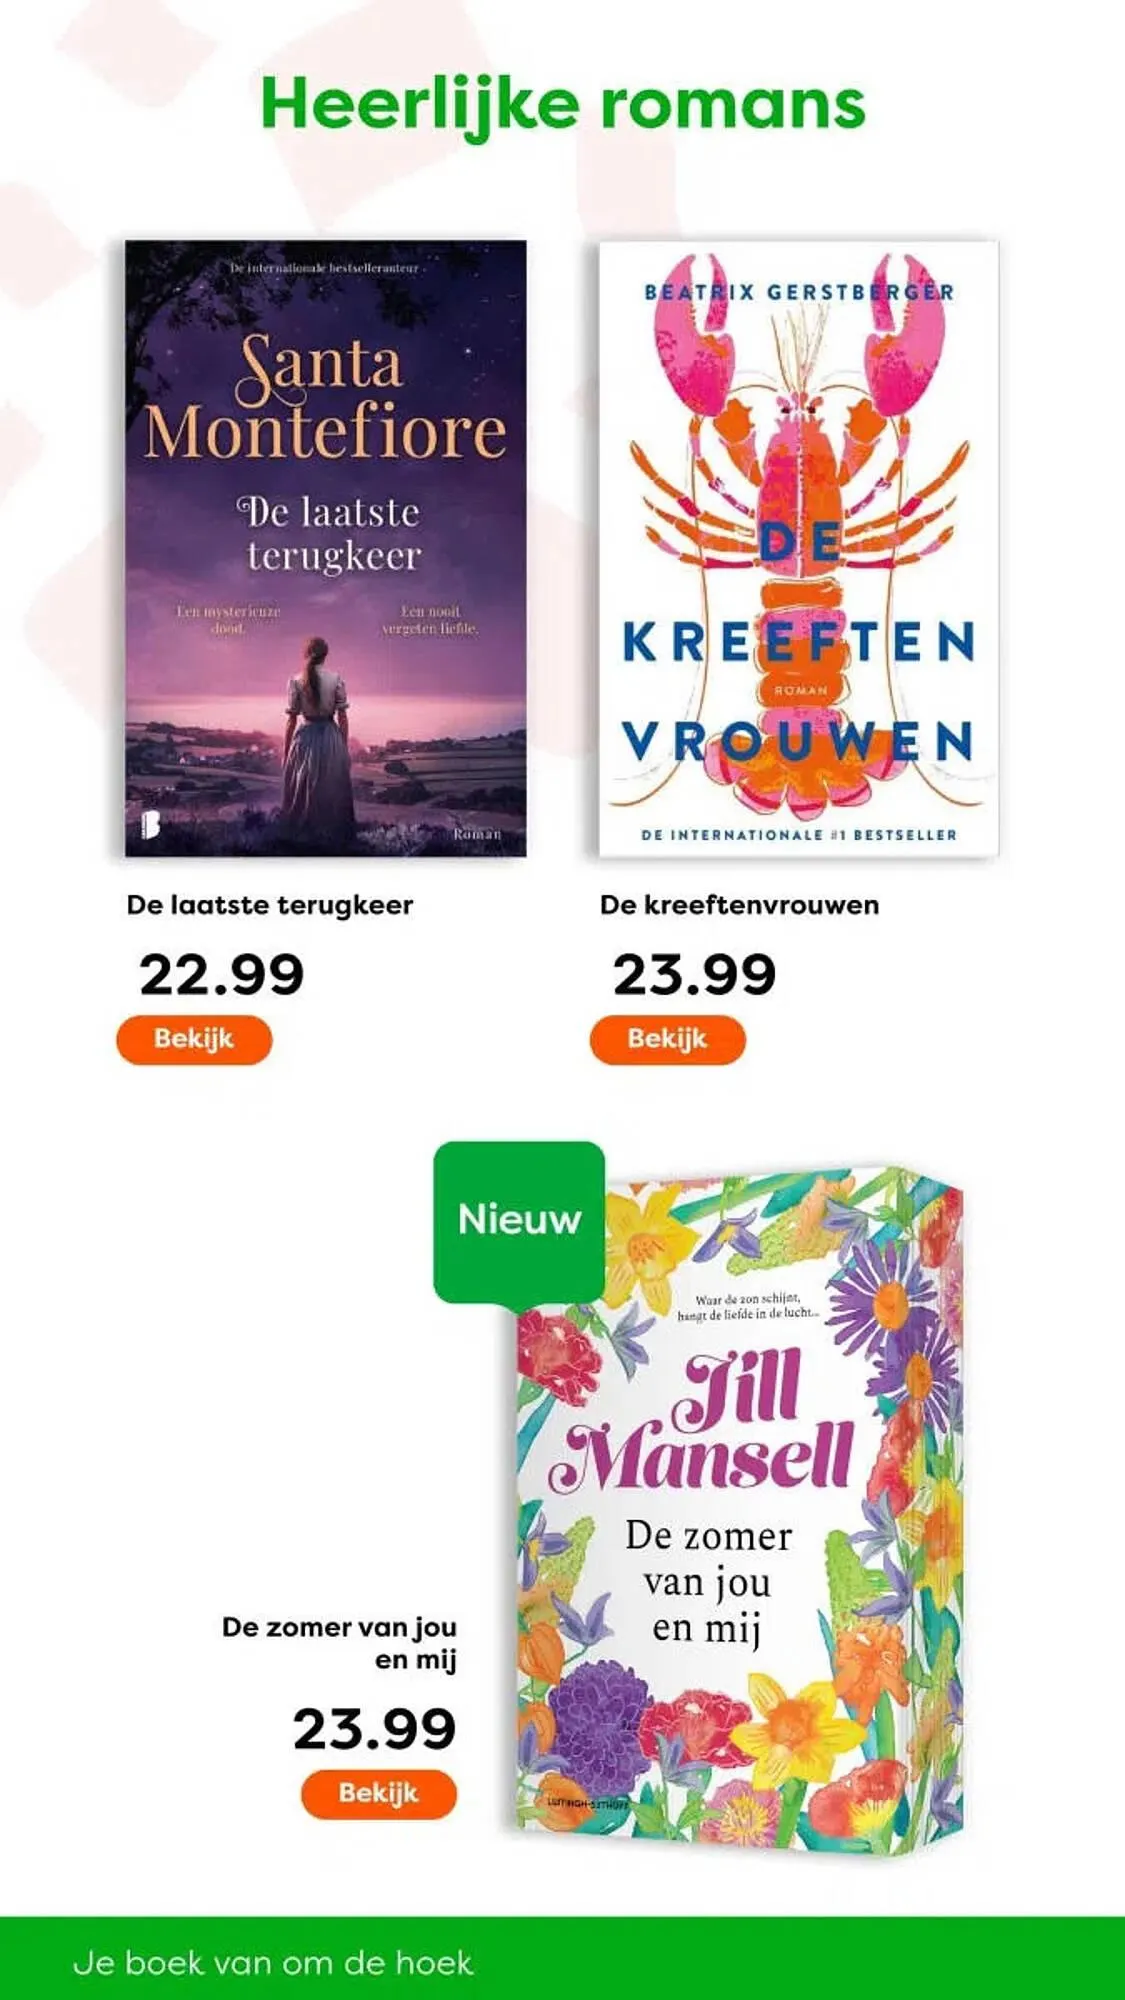
Task: Click Santa Montefiore author name on cover
Action: [x=325, y=397]
